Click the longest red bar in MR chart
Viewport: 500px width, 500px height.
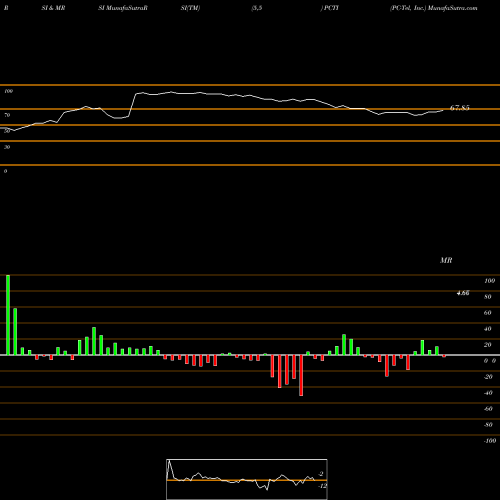coord(301,375)
